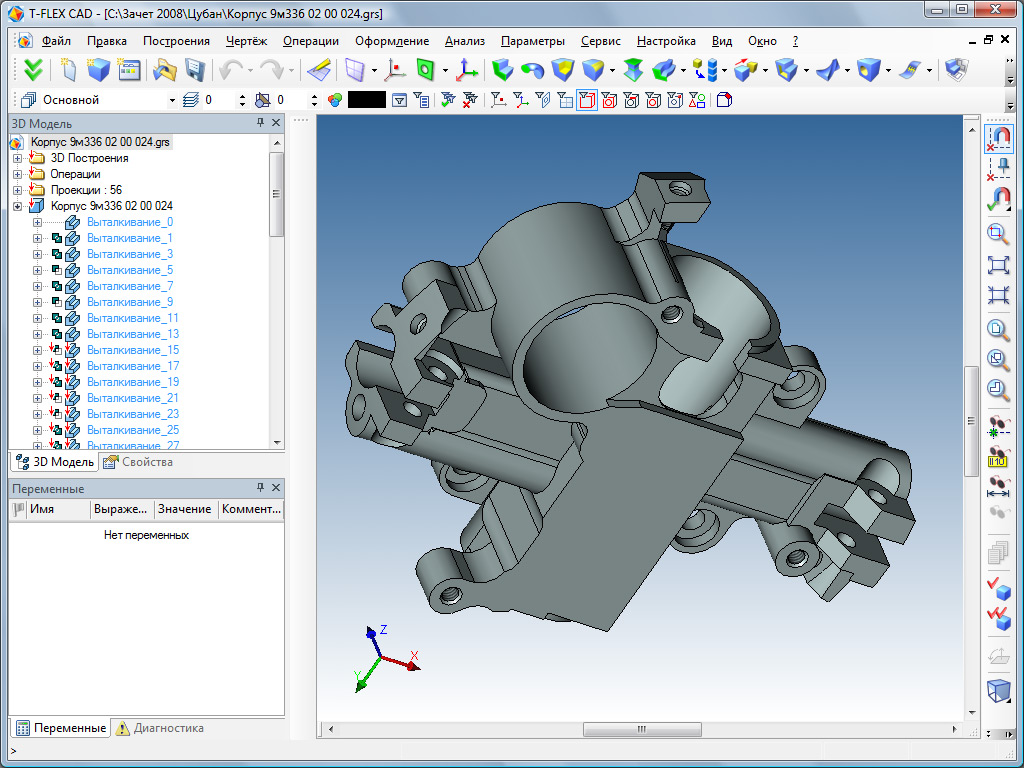Select the Extrusion operation tool

[502, 69]
